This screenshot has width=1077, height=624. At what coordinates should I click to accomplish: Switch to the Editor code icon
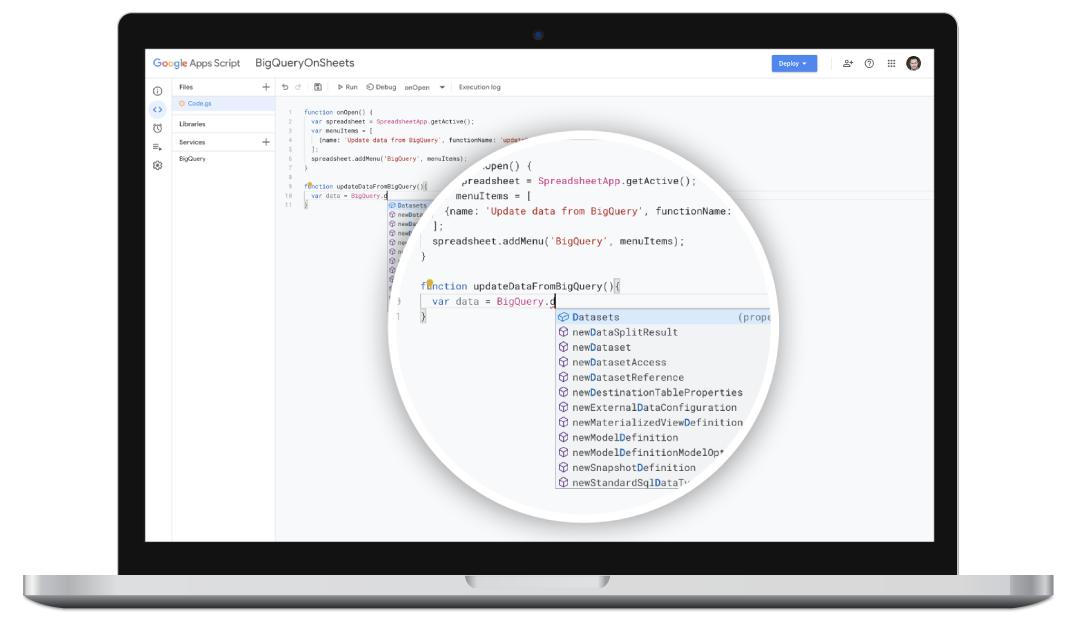tap(157, 109)
